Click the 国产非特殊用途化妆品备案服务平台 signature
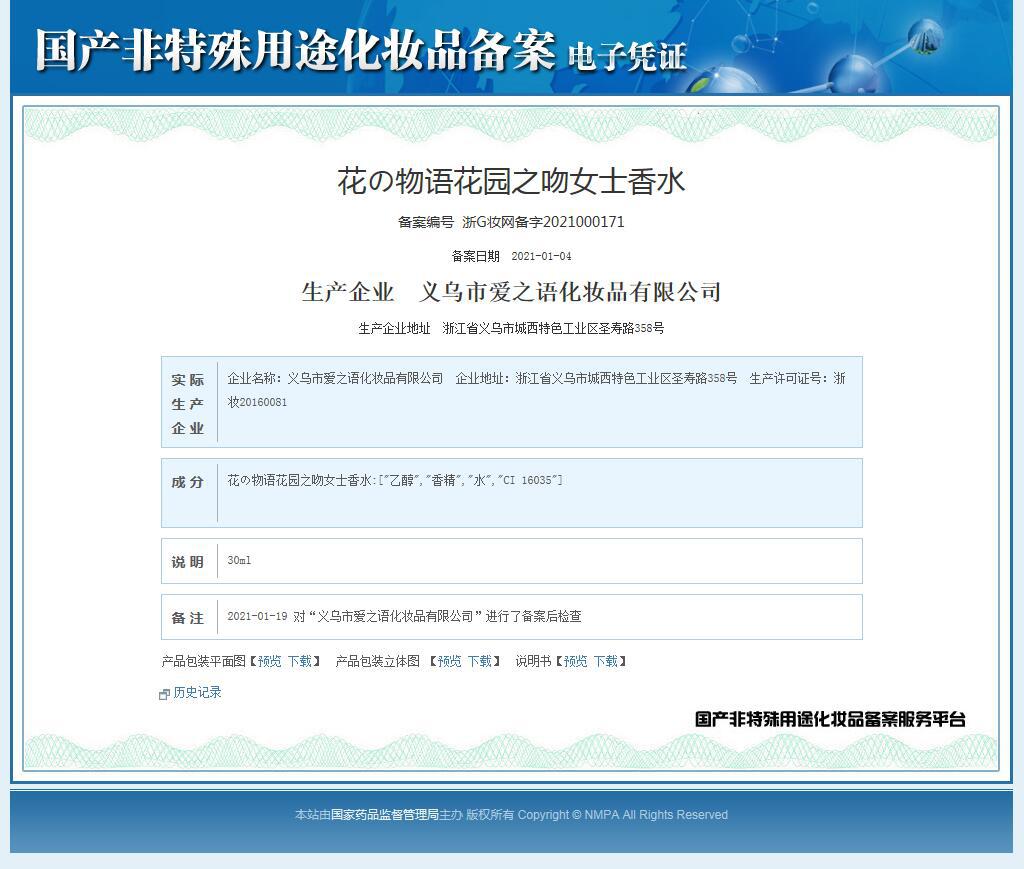The width and height of the screenshot is (1024, 869). tap(830, 719)
